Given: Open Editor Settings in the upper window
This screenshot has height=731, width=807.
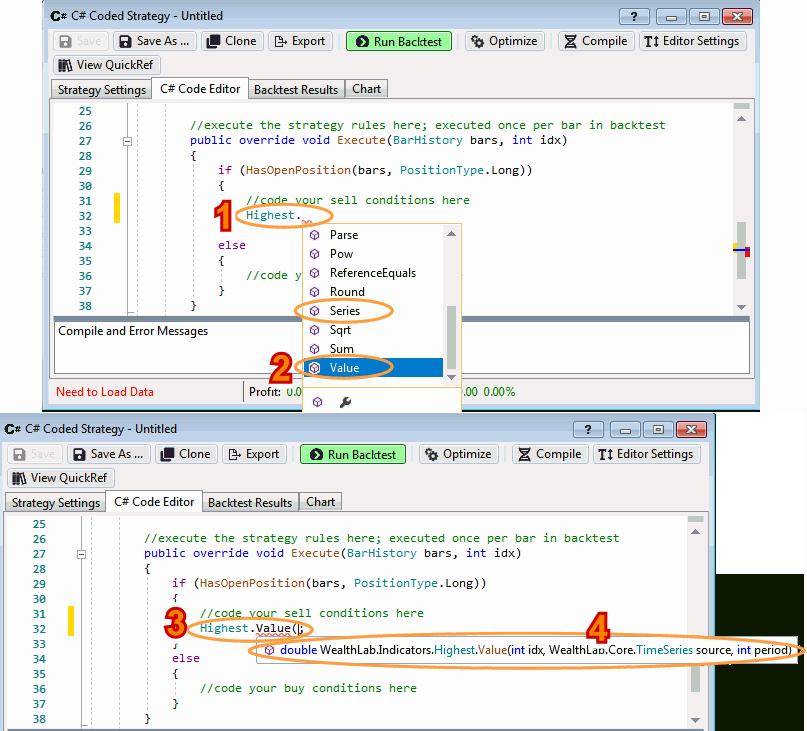Looking at the screenshot, I should 691,41.
